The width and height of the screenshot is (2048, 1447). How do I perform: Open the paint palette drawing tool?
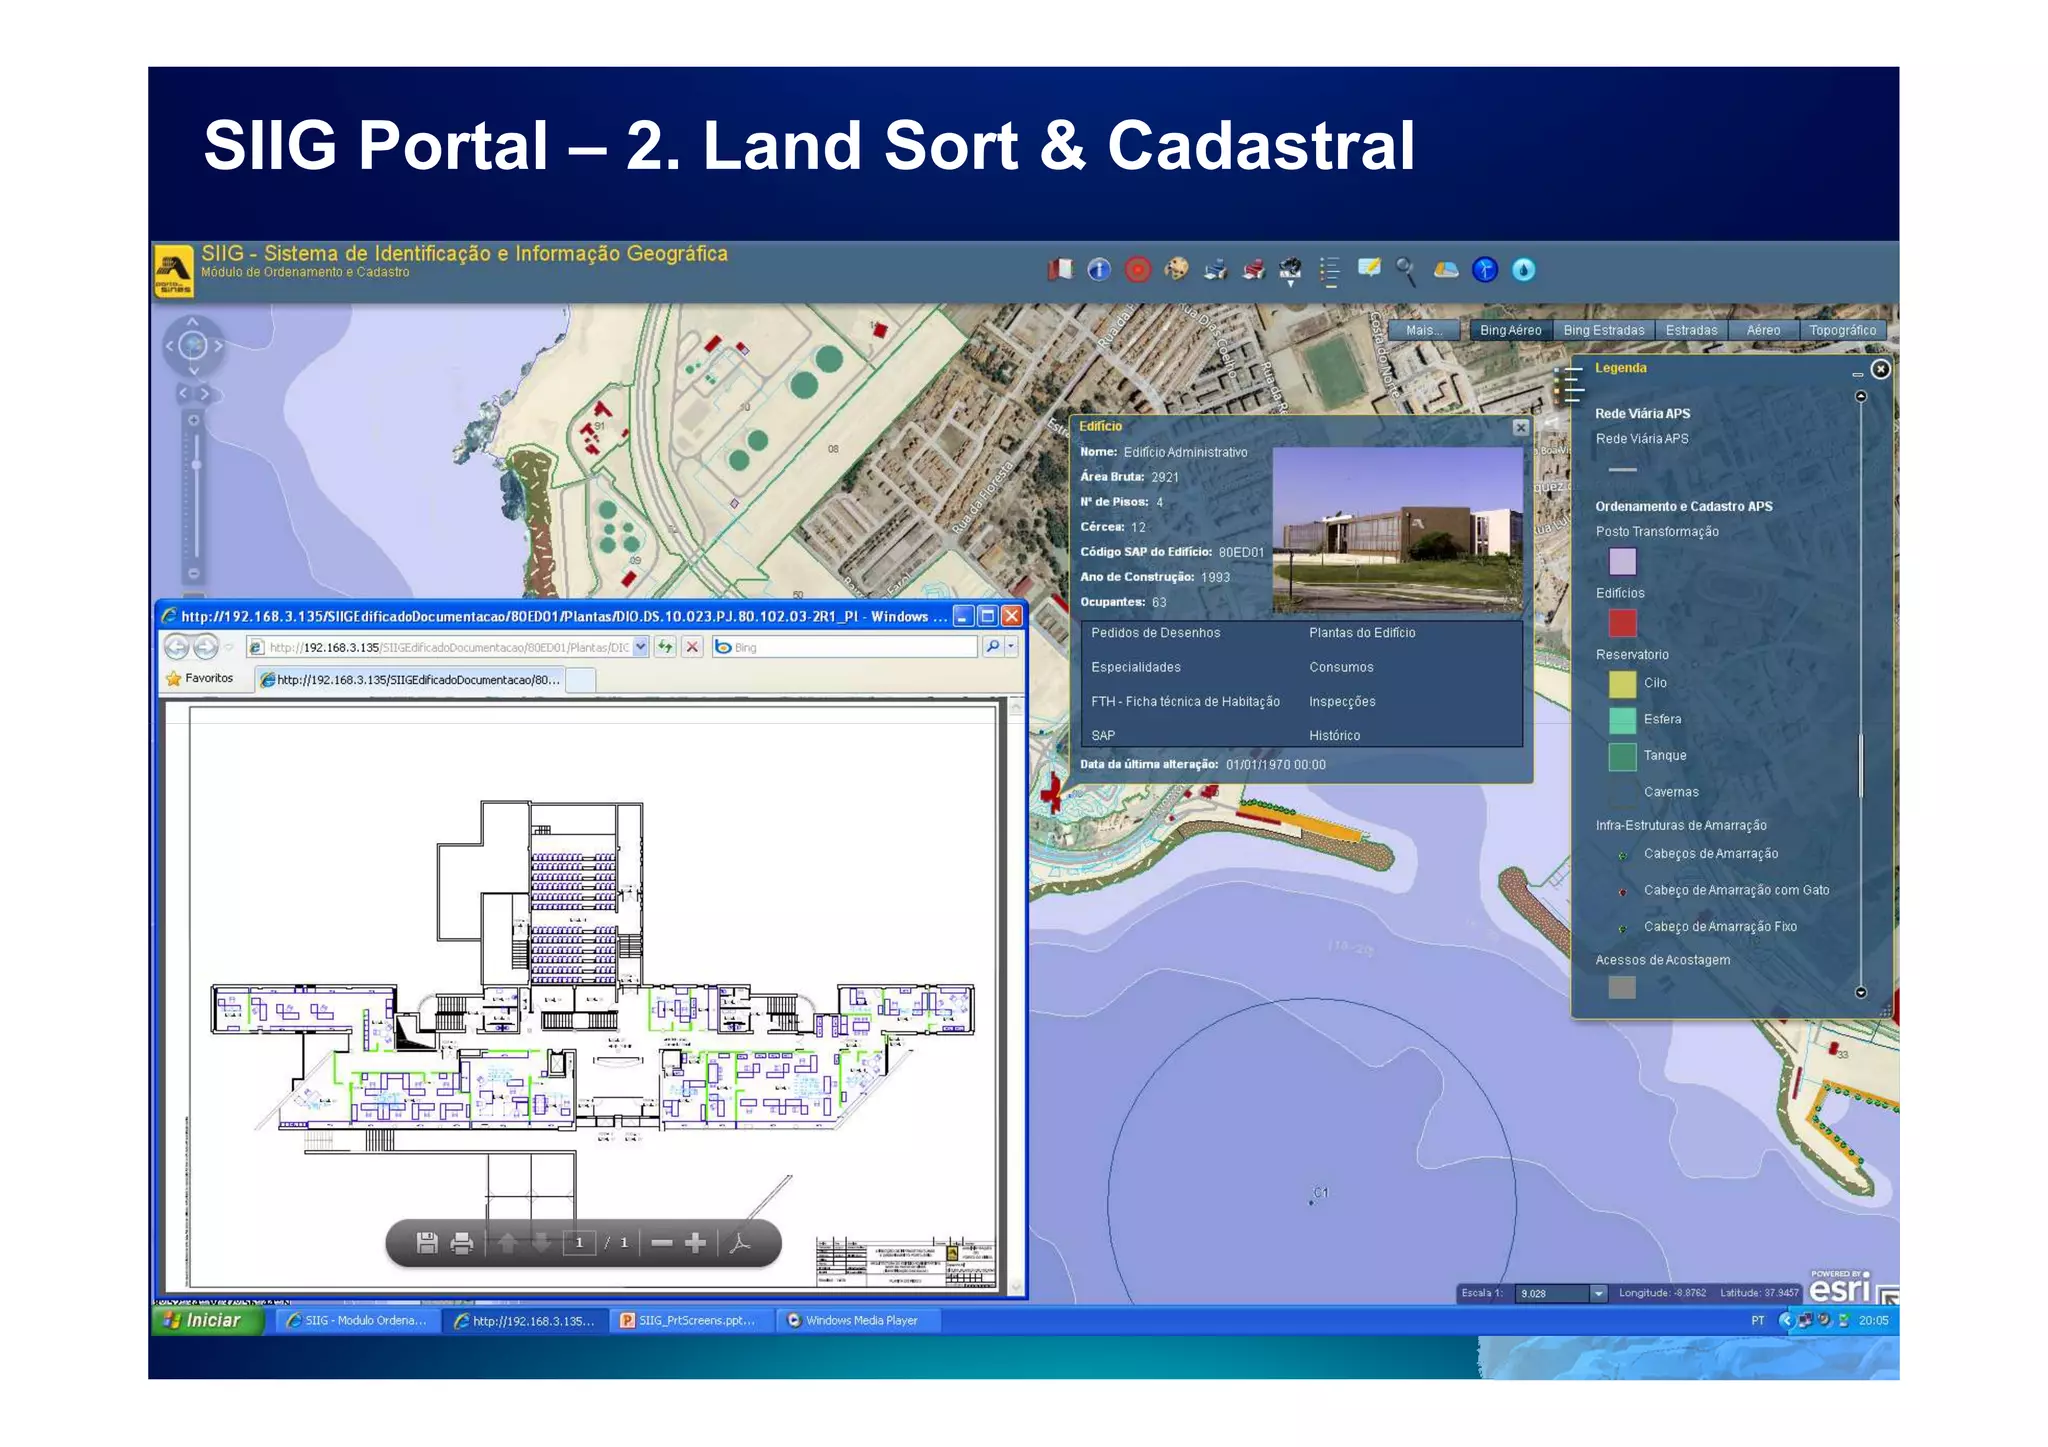(1177, 269)
